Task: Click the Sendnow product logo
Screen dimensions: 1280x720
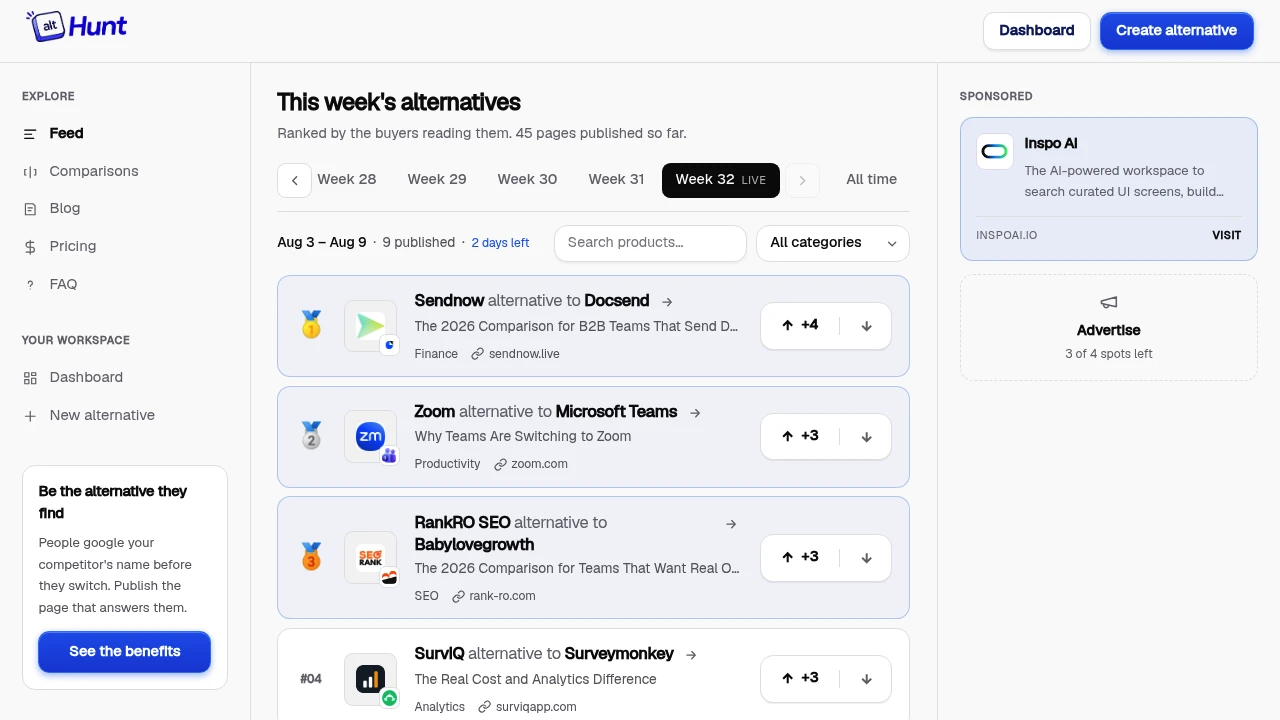Action: [x=371, y=325]
